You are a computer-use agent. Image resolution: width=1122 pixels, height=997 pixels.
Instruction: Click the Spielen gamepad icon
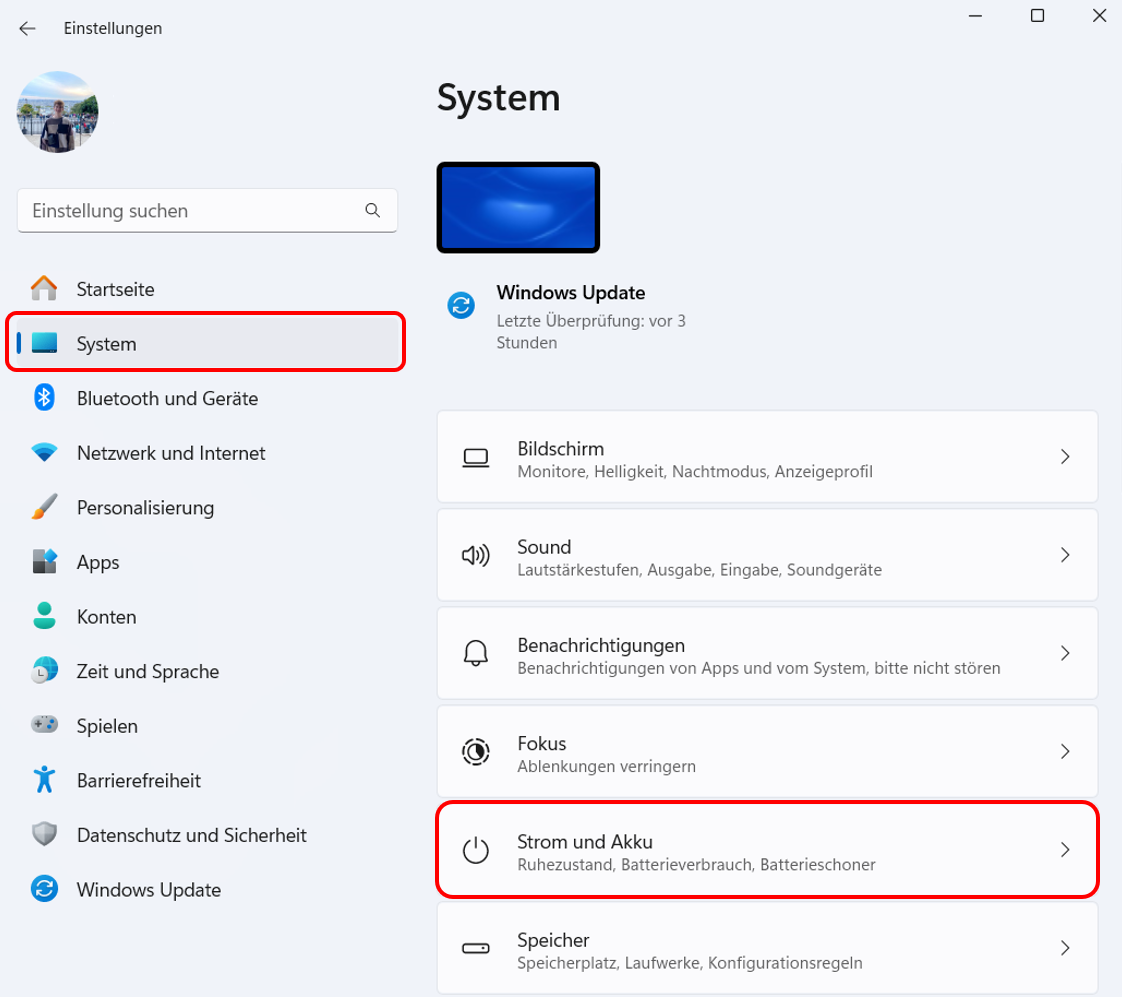point(44,726)
